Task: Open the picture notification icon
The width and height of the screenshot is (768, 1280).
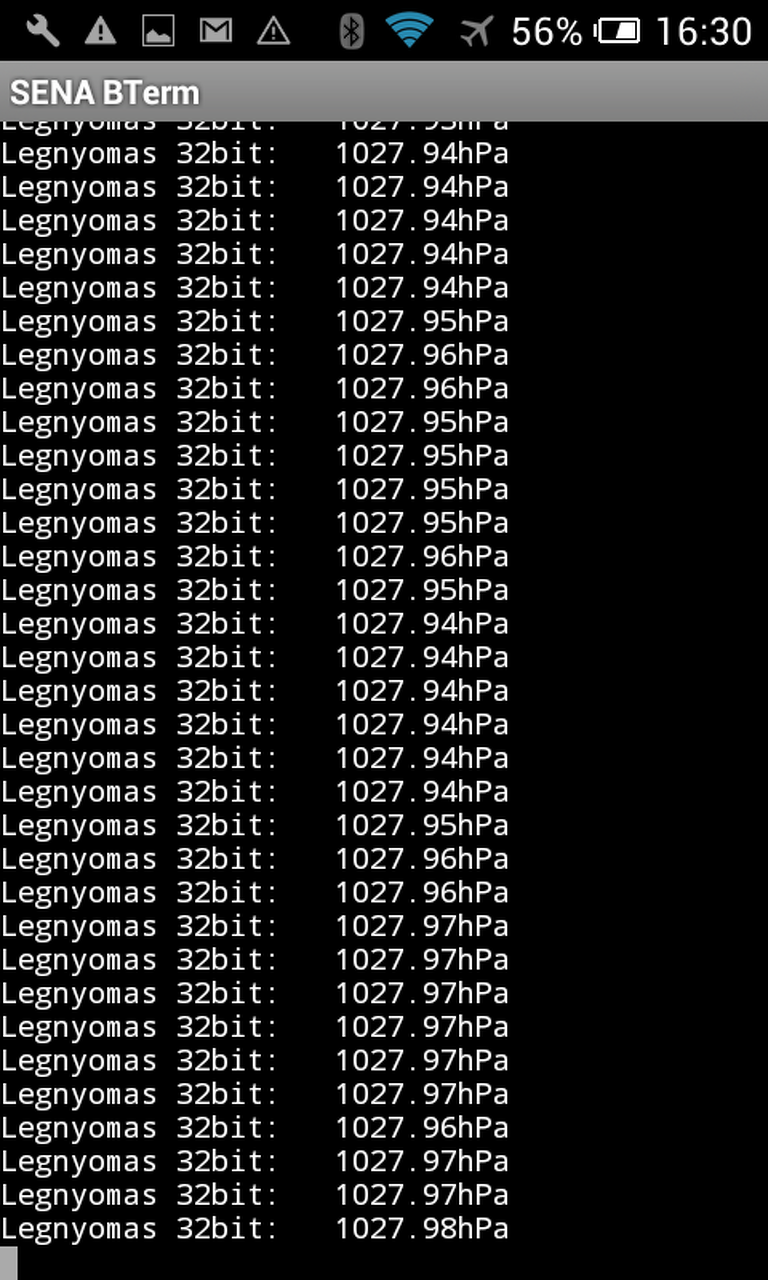Action: coord(158,31)
